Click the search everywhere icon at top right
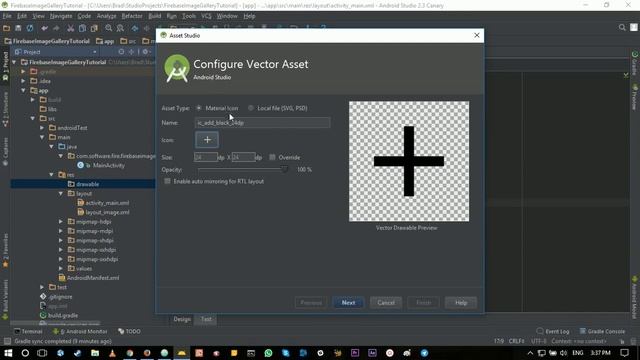Image resolution: width=640 pixels, height=360 pixels. pos(622,28)
